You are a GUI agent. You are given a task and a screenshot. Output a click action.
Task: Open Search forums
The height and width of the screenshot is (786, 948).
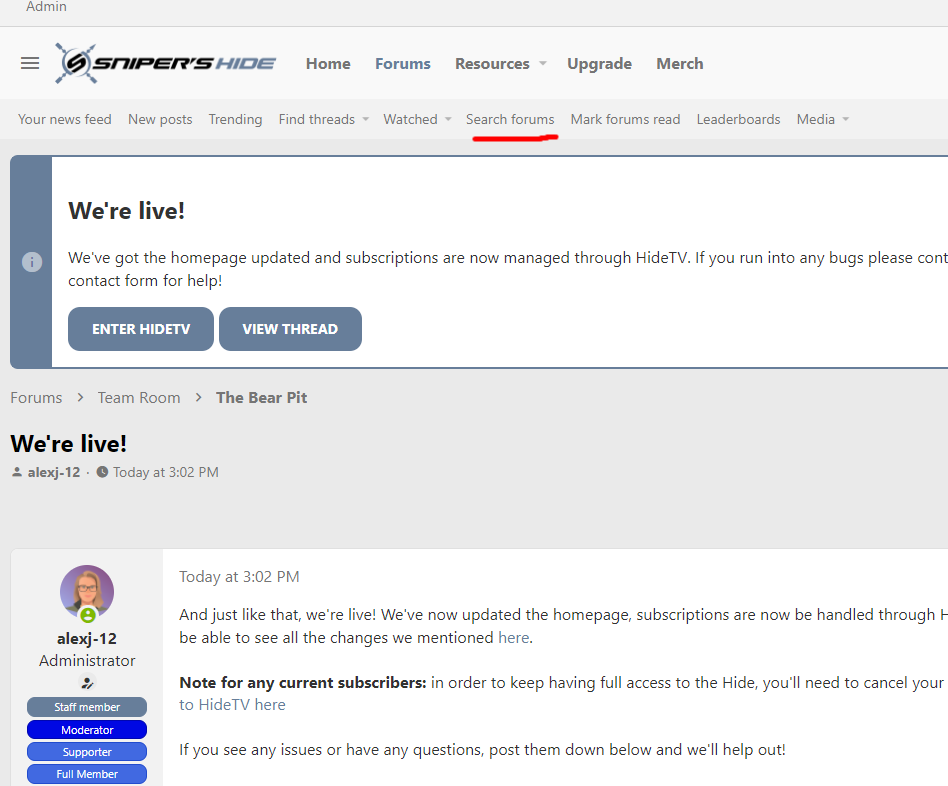pyautogui.click(x=510, y=119)
